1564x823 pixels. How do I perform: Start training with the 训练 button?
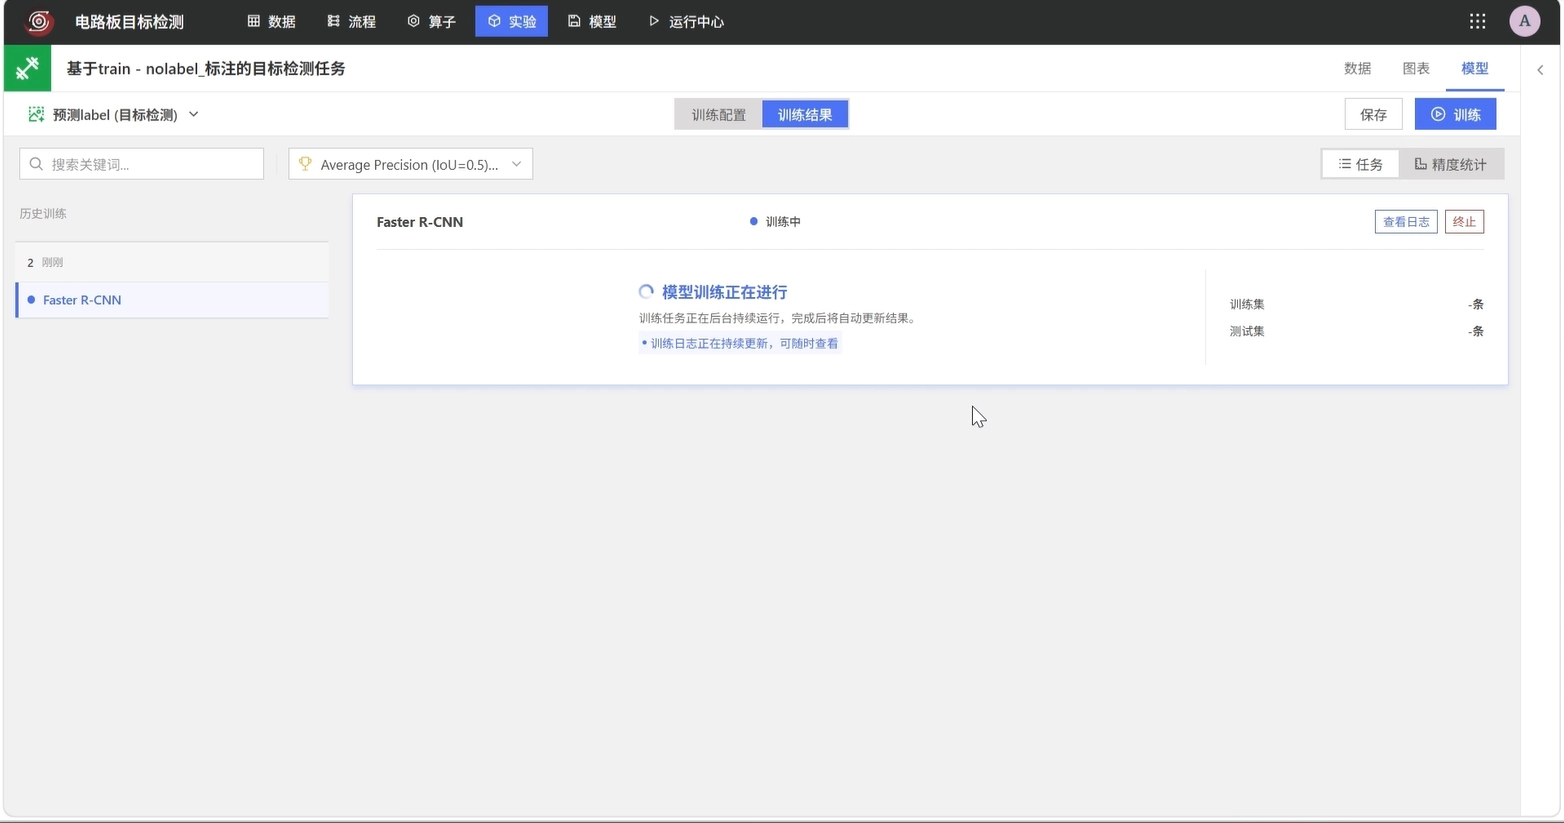point(1455,114)
